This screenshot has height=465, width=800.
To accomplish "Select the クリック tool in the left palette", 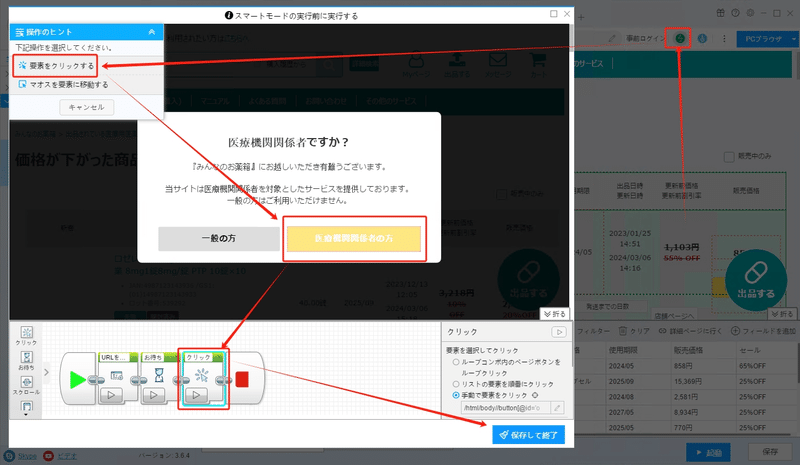I will (27, 336).
